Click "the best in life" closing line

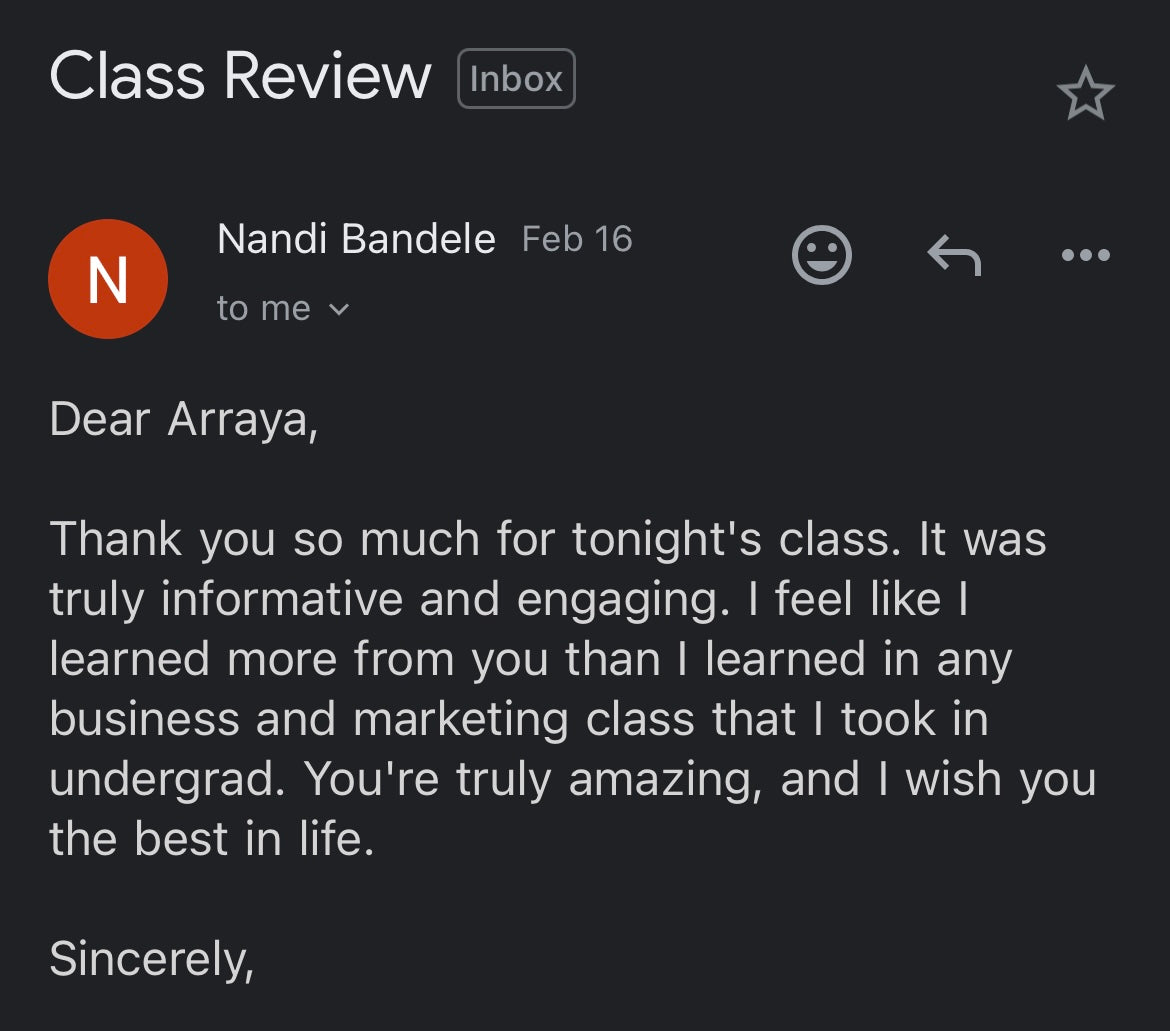point(211,840)
